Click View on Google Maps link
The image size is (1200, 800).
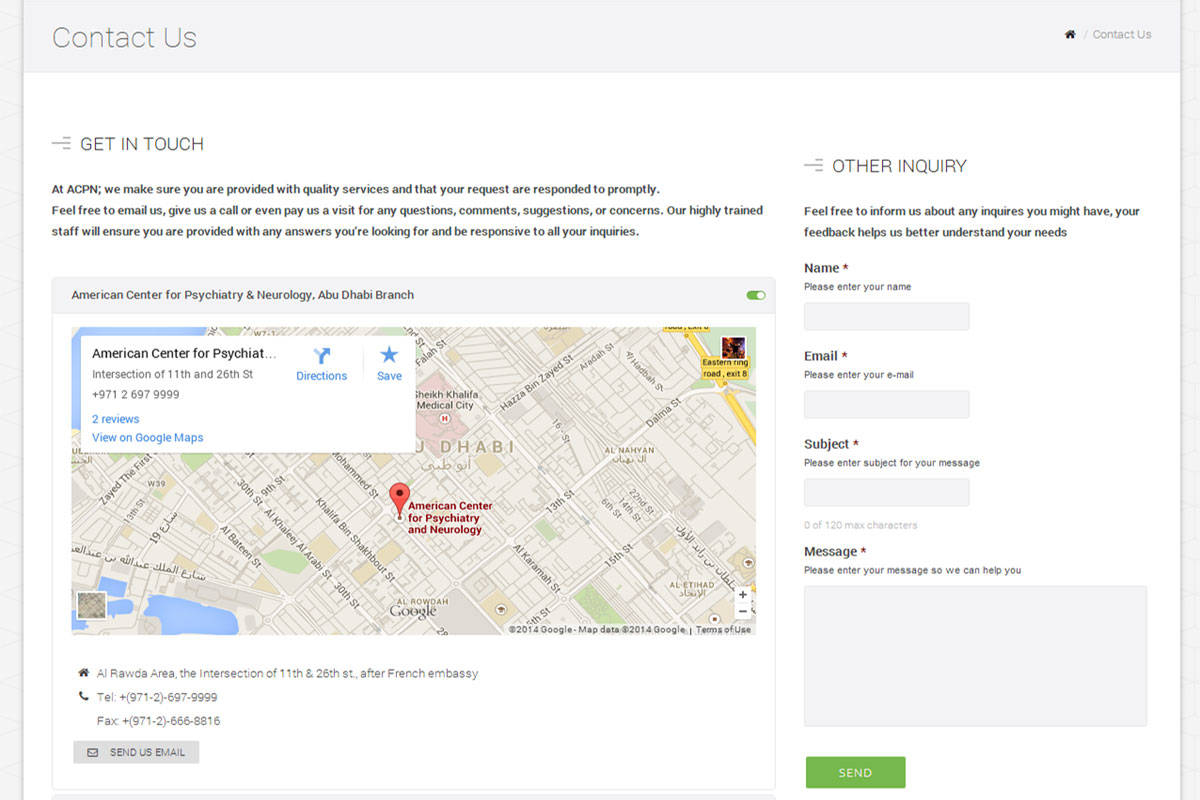pyautogui.click(x=148, y=437)
